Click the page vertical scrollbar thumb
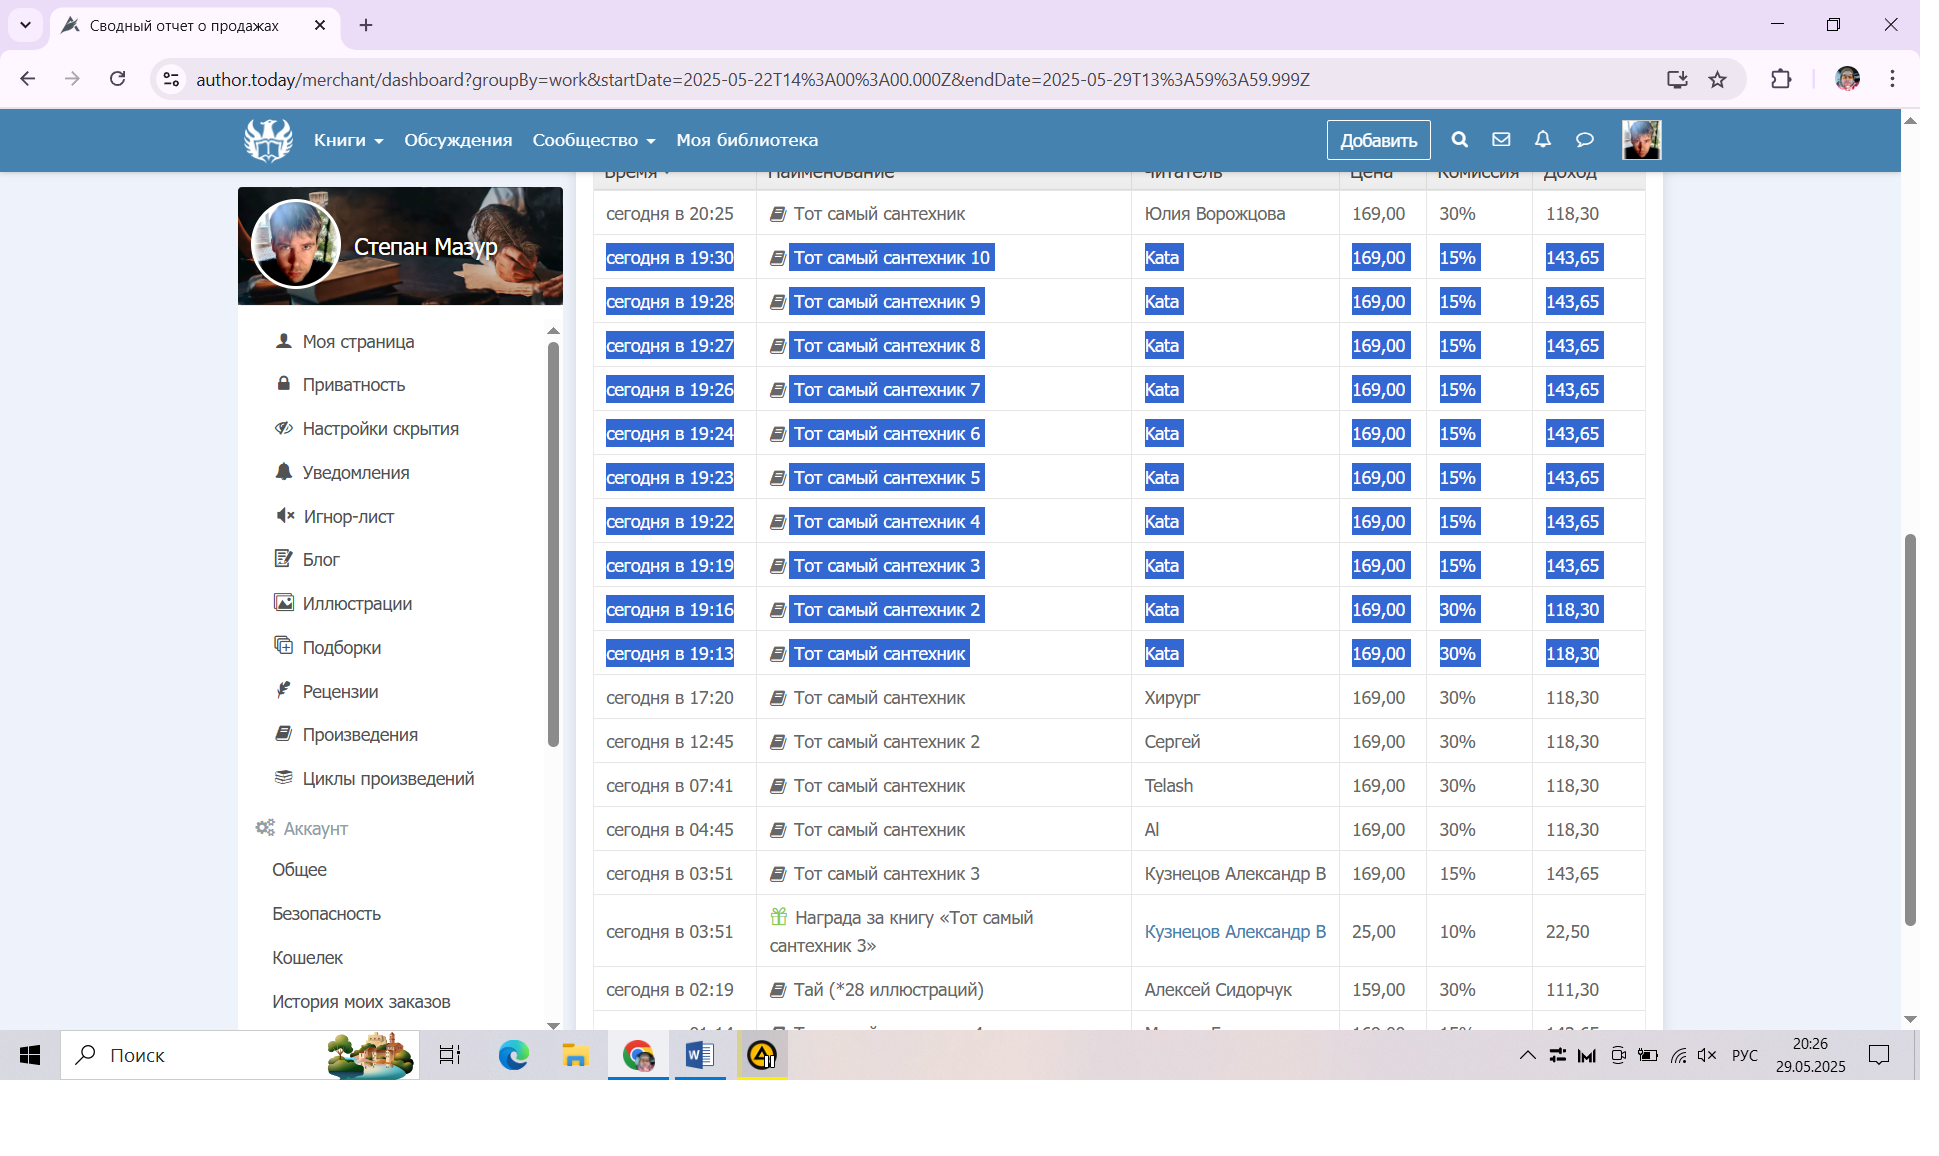 point(1909,730)
